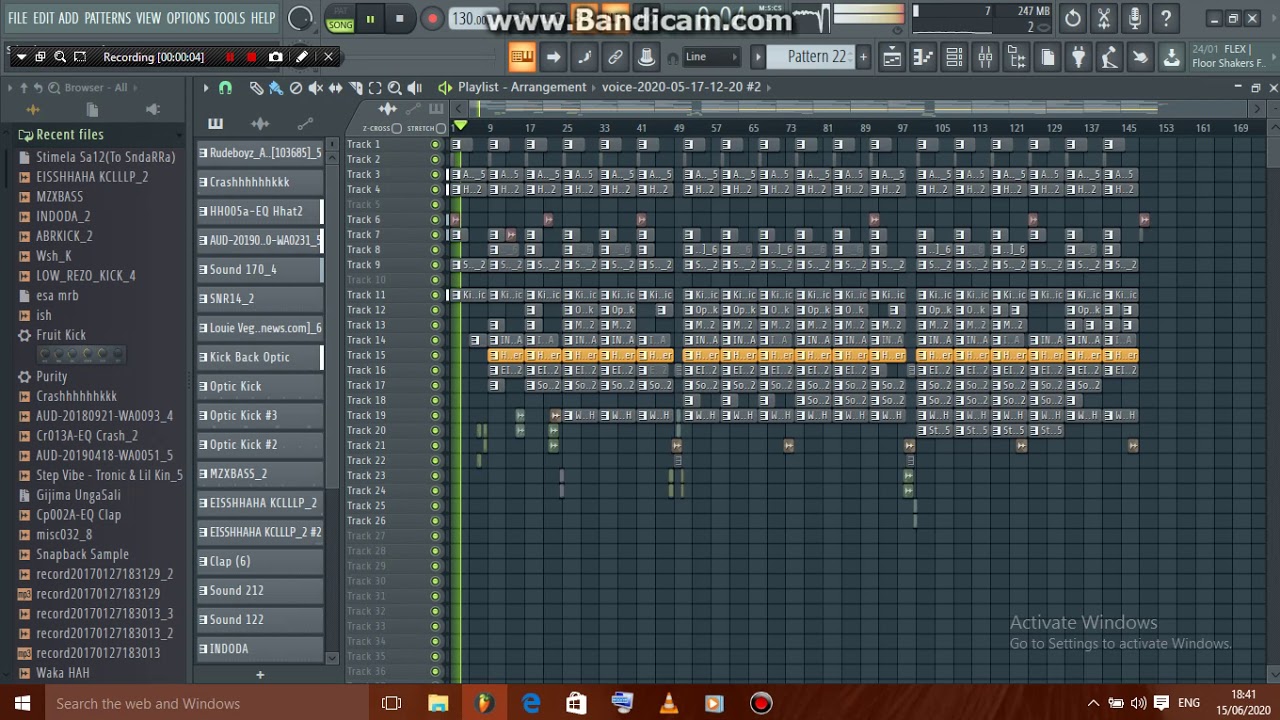1280x720 pixels.
Task: Open the Tempo tapper icon
Action: (x=1109, y=57)
